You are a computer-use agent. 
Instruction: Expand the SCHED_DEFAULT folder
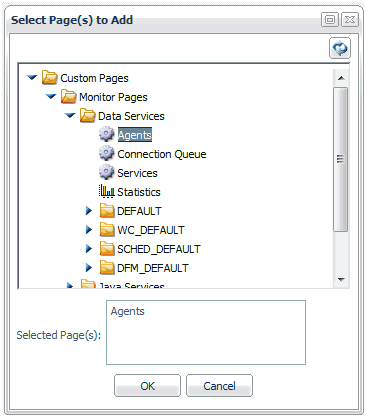[x=89, y=249]
